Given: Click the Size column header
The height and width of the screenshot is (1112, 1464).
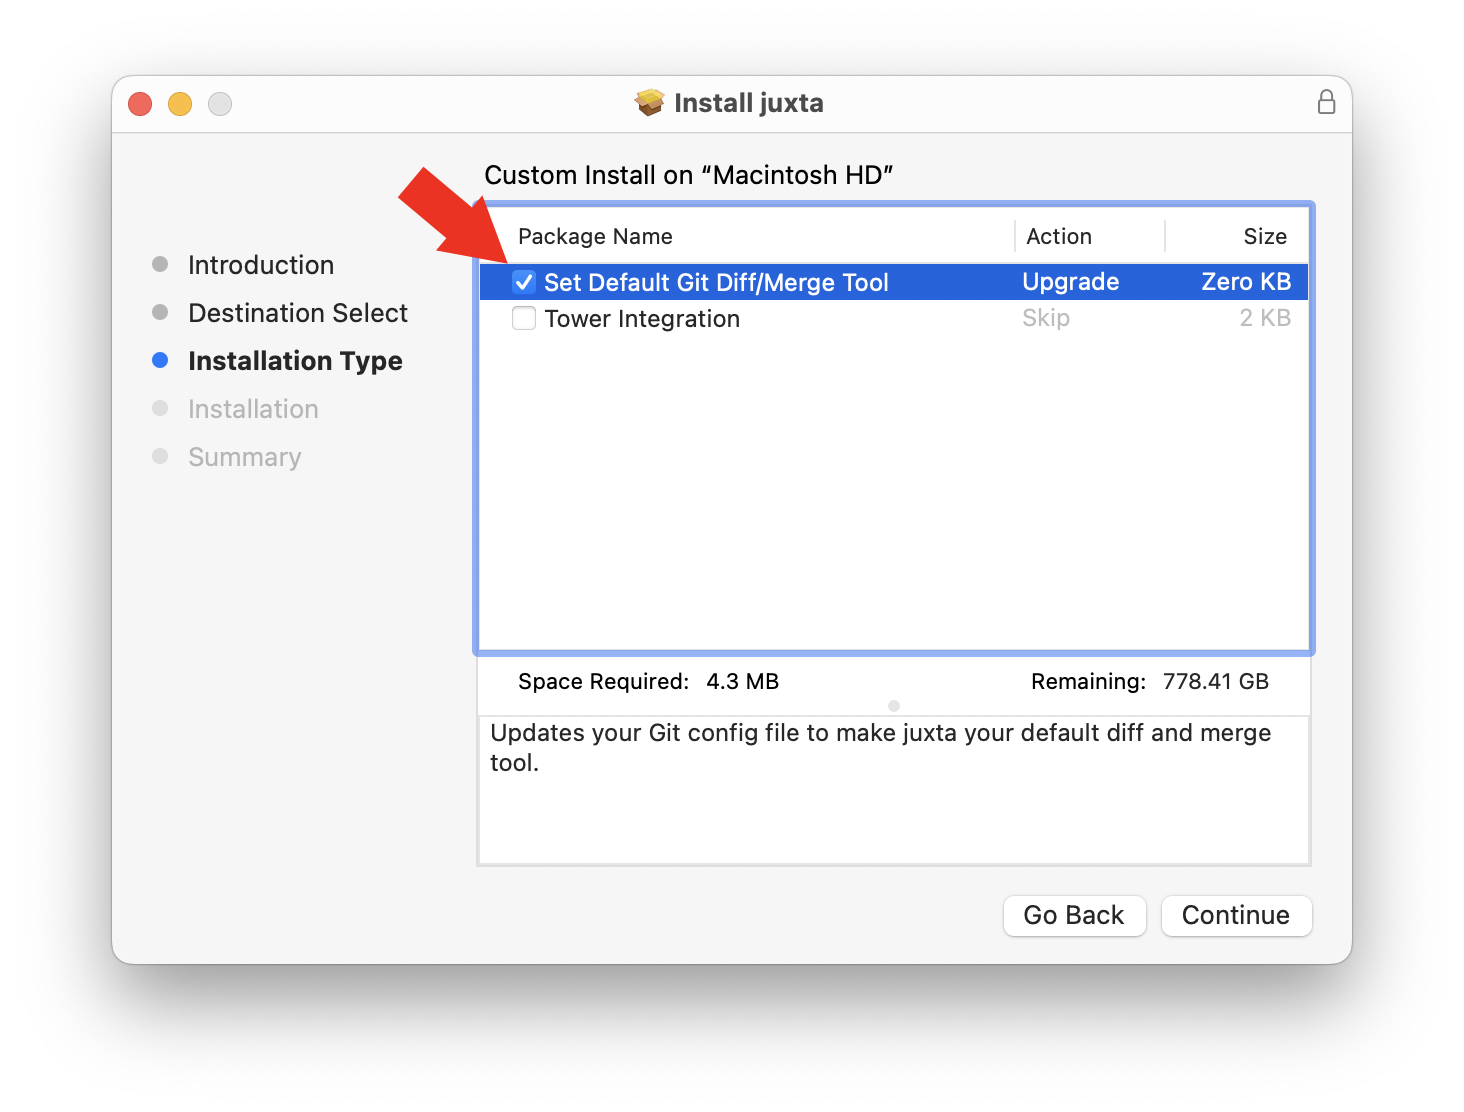Looking at the screenshot, I should point(1265,236).
